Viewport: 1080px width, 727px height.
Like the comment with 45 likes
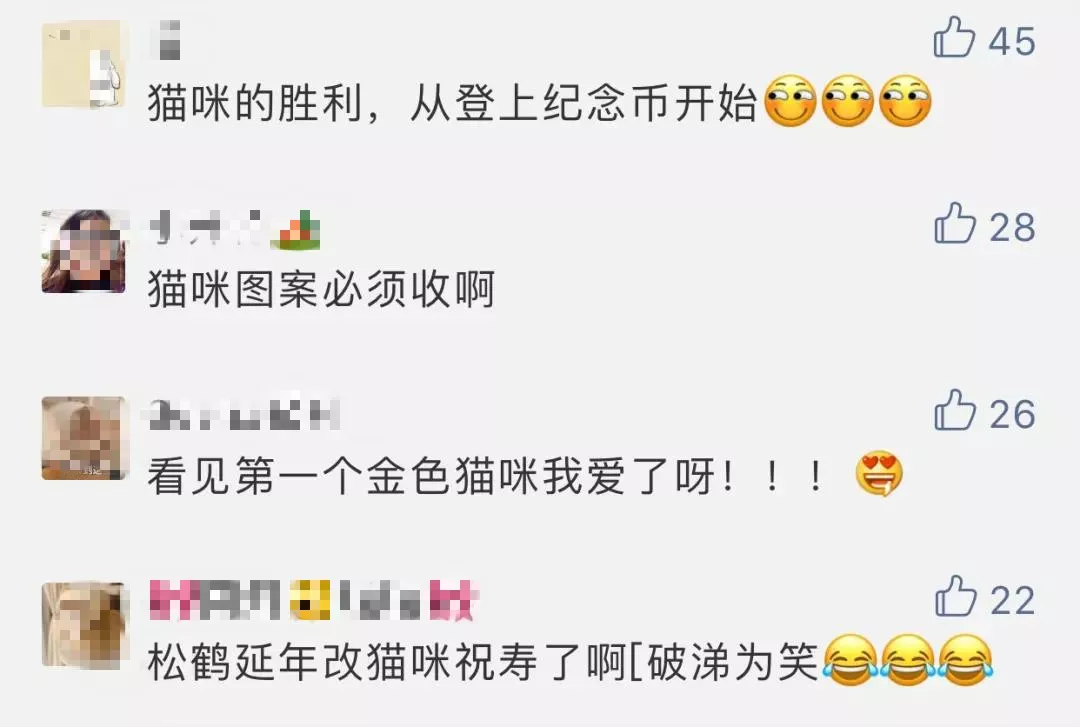(954, 37)
